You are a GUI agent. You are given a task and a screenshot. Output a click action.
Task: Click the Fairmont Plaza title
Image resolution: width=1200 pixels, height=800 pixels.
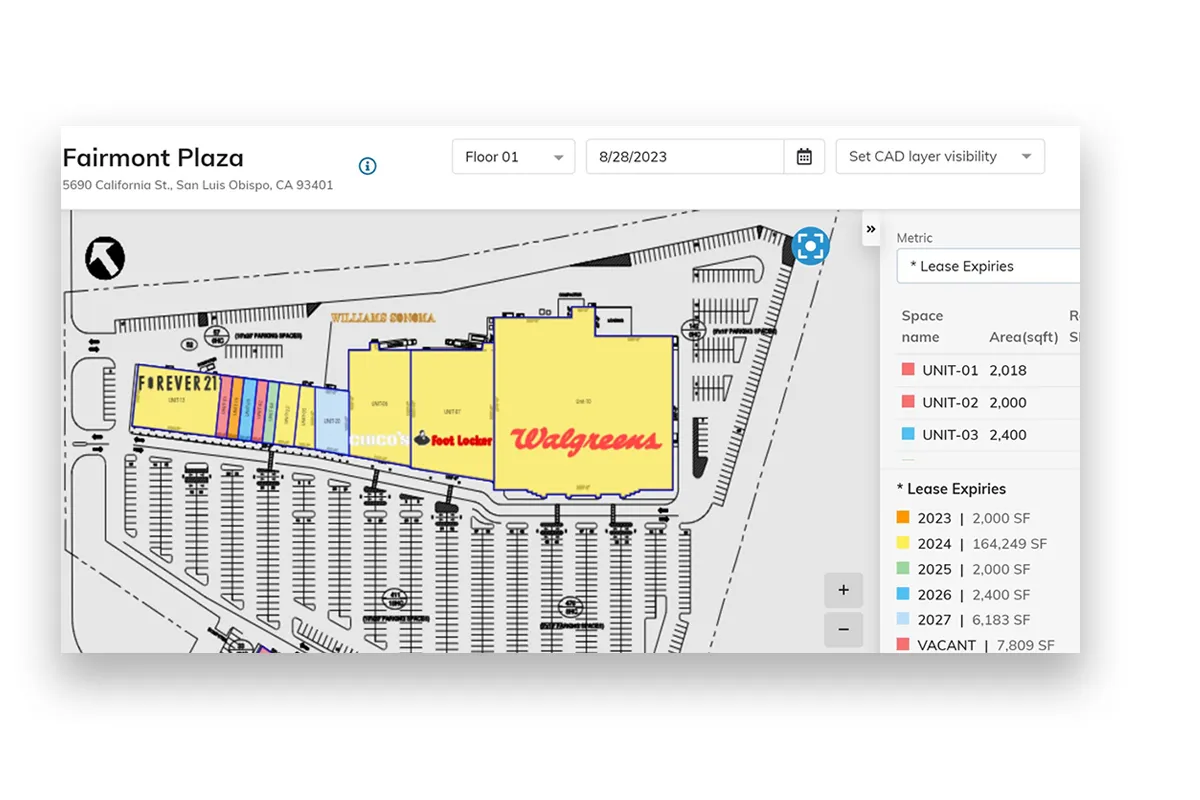tap(153, 158)
